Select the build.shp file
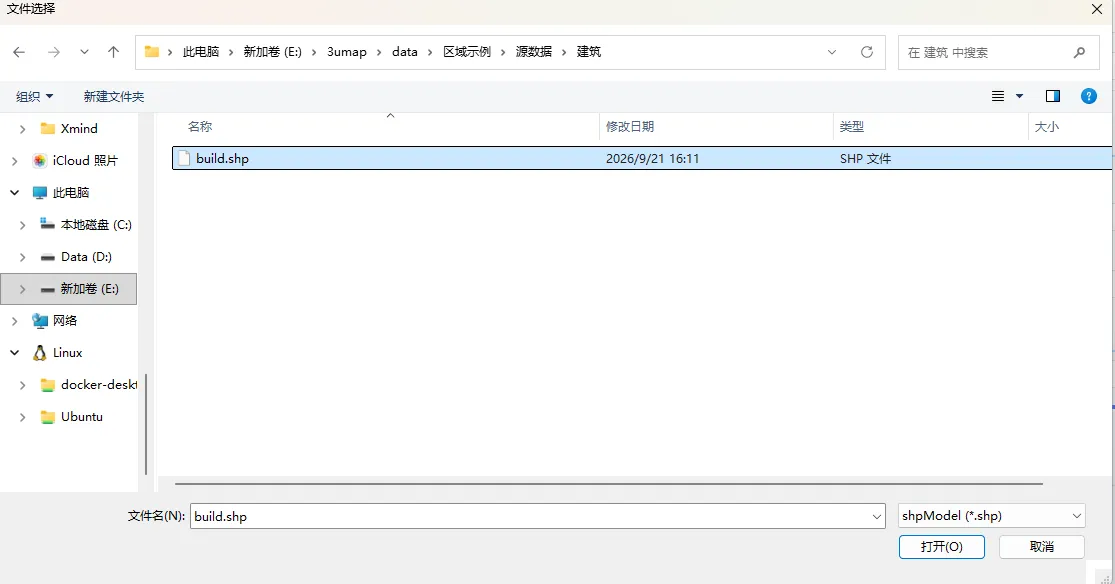The width and height of the screenshot is (1115, 584). point(642,159)
